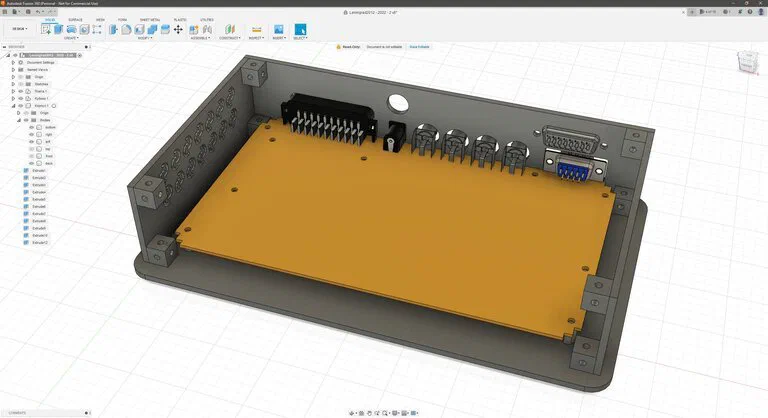Image resolution: width=768 pixels, height=418 pixels.
Task: Open the new design tab plus button
Action: pyautogui.click(x=692, y=12)
